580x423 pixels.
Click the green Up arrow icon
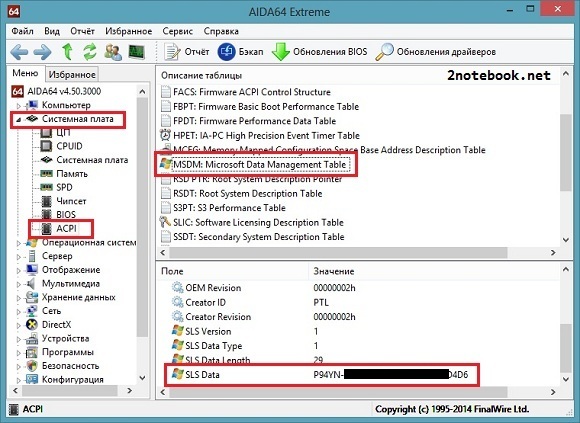(67, 51)
